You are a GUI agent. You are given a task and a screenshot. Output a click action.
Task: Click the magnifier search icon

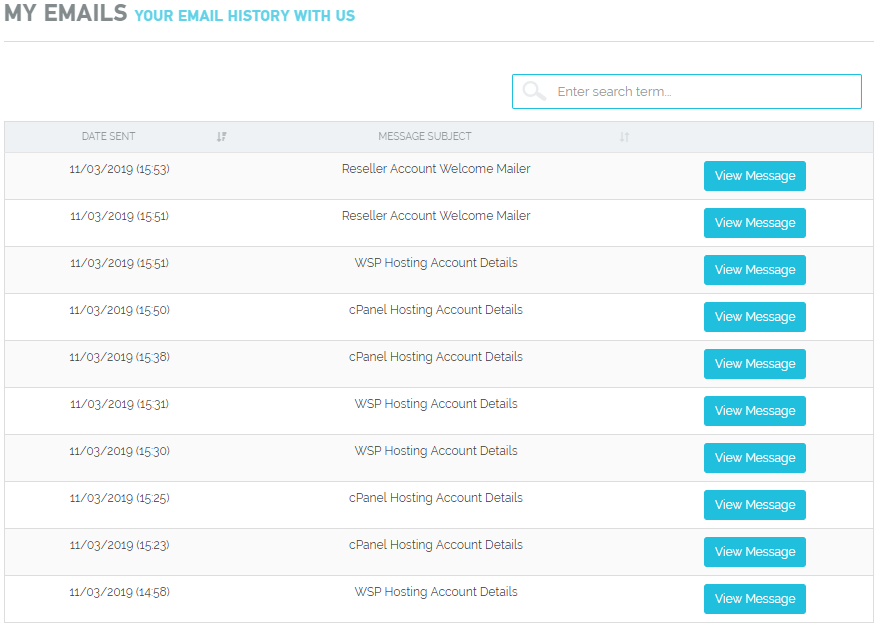pyautogui.click(x=534, y=91)
